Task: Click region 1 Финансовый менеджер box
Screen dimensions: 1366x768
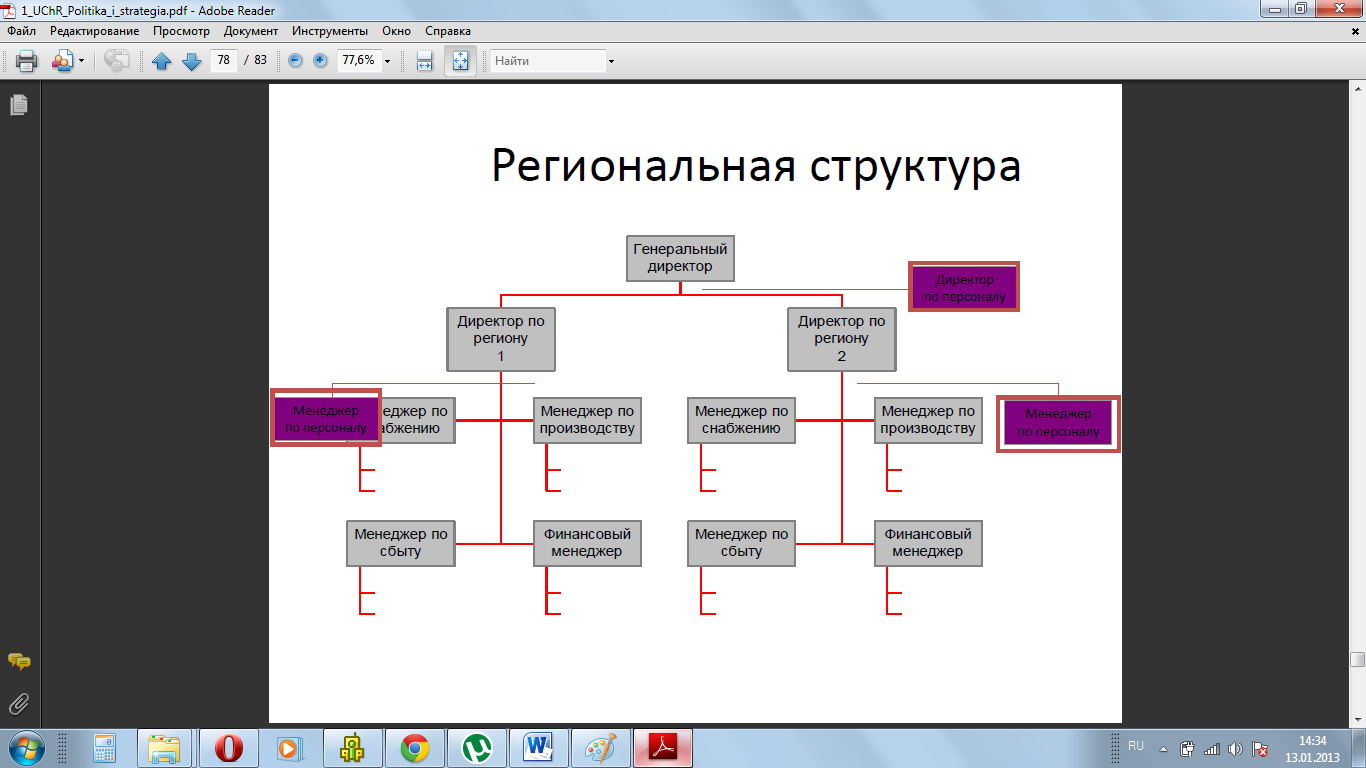Action: click(x=587, y=543)
